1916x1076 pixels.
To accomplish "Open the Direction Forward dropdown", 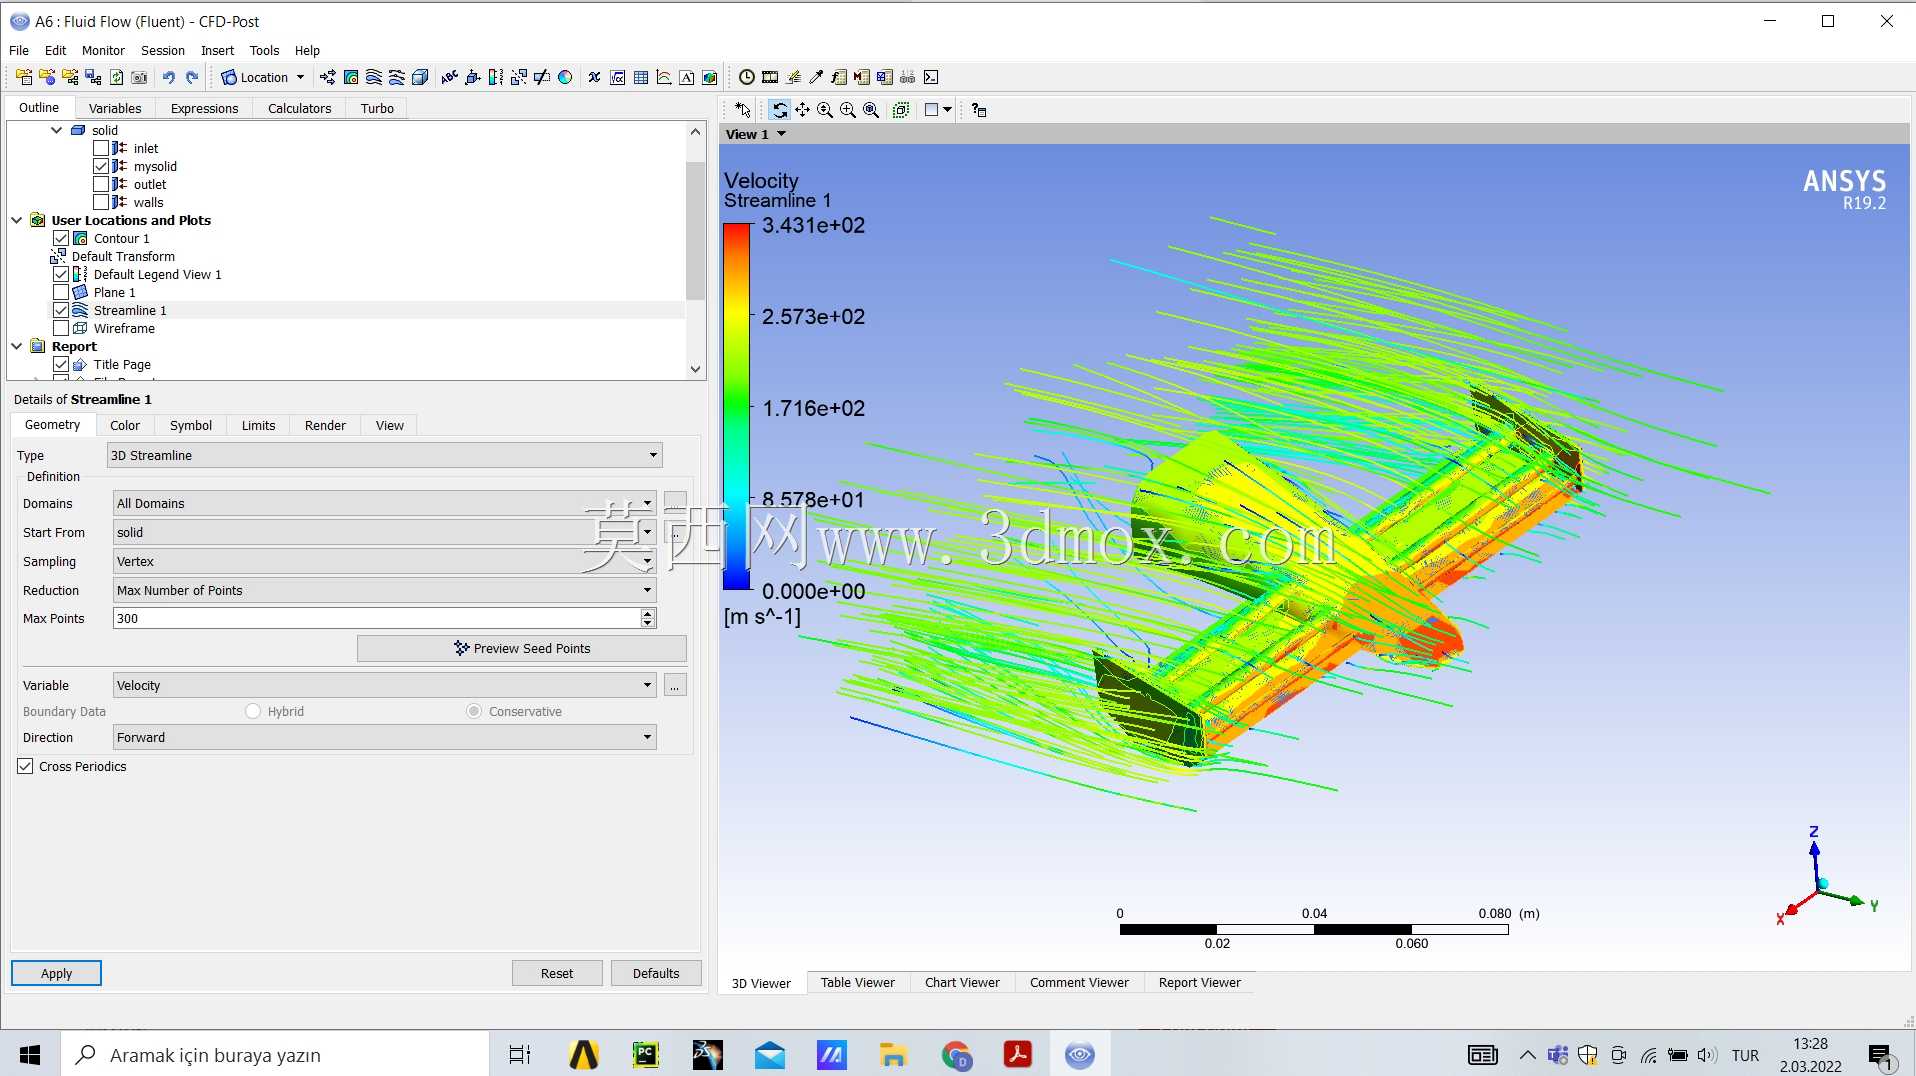I will pos(385,737).
